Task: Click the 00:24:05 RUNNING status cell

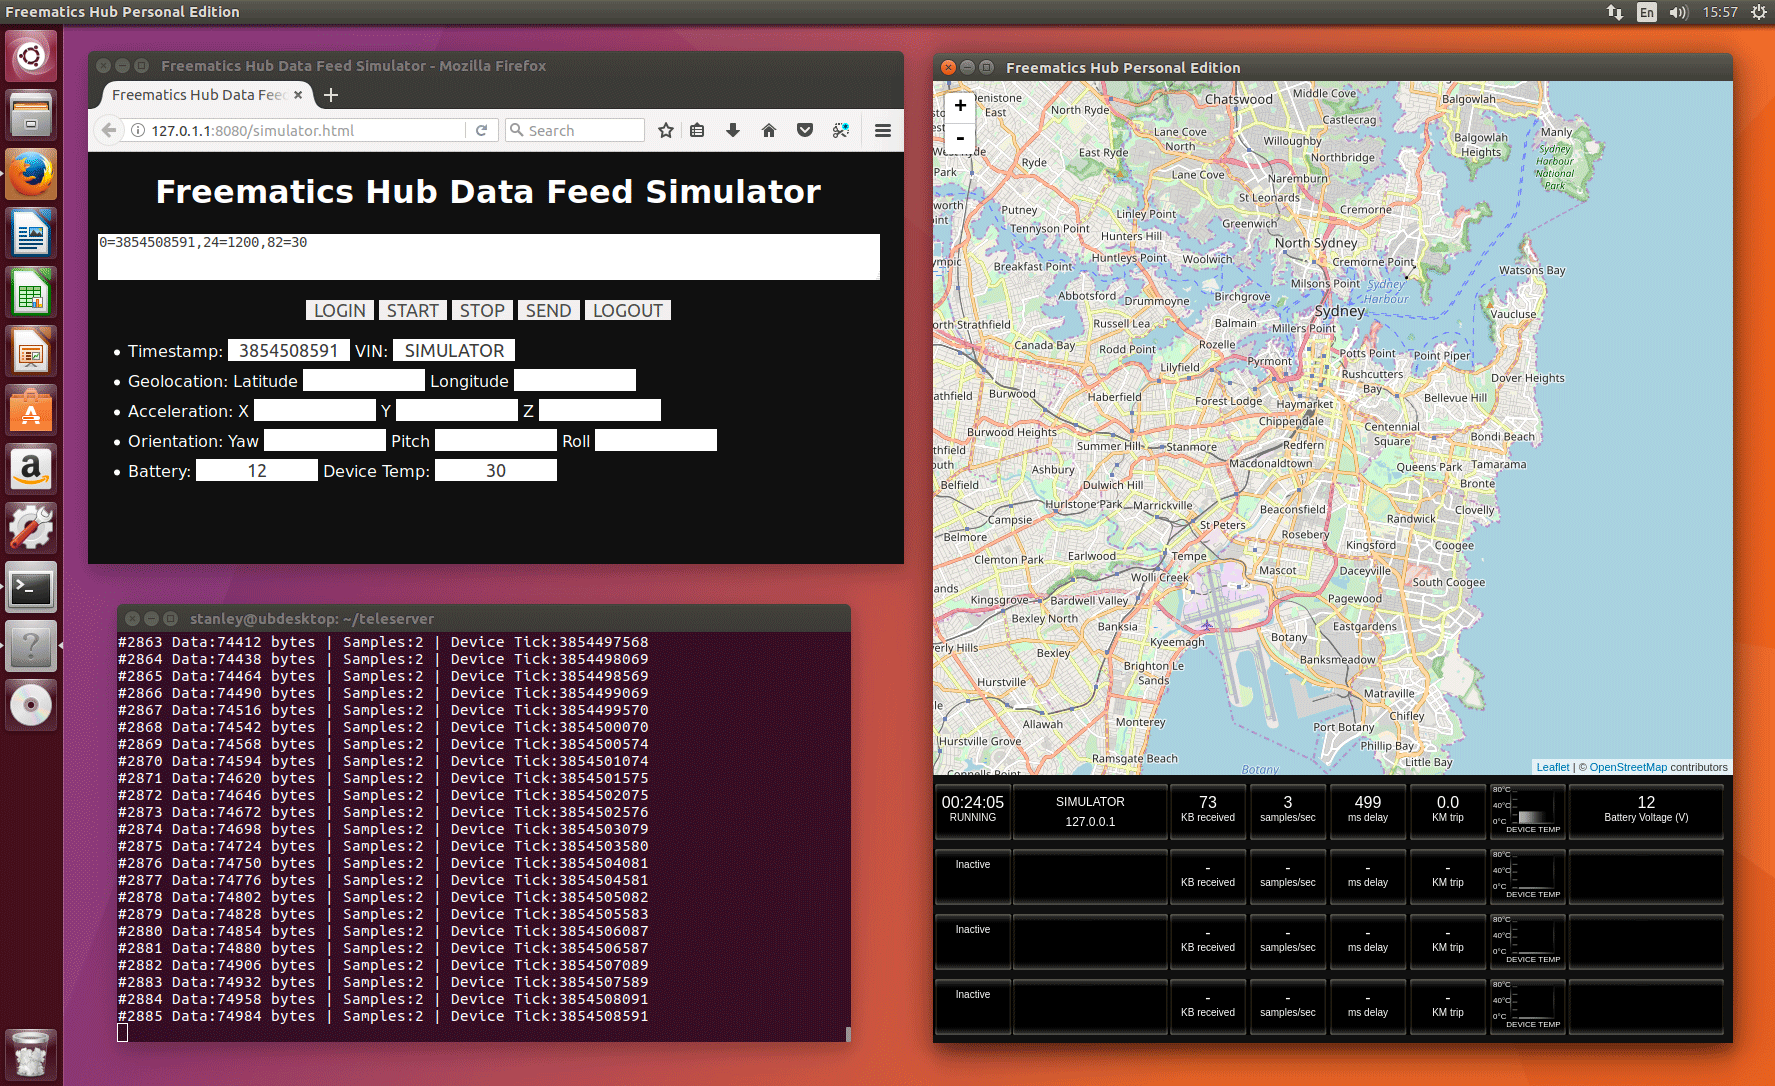Action: coord(973,811)
